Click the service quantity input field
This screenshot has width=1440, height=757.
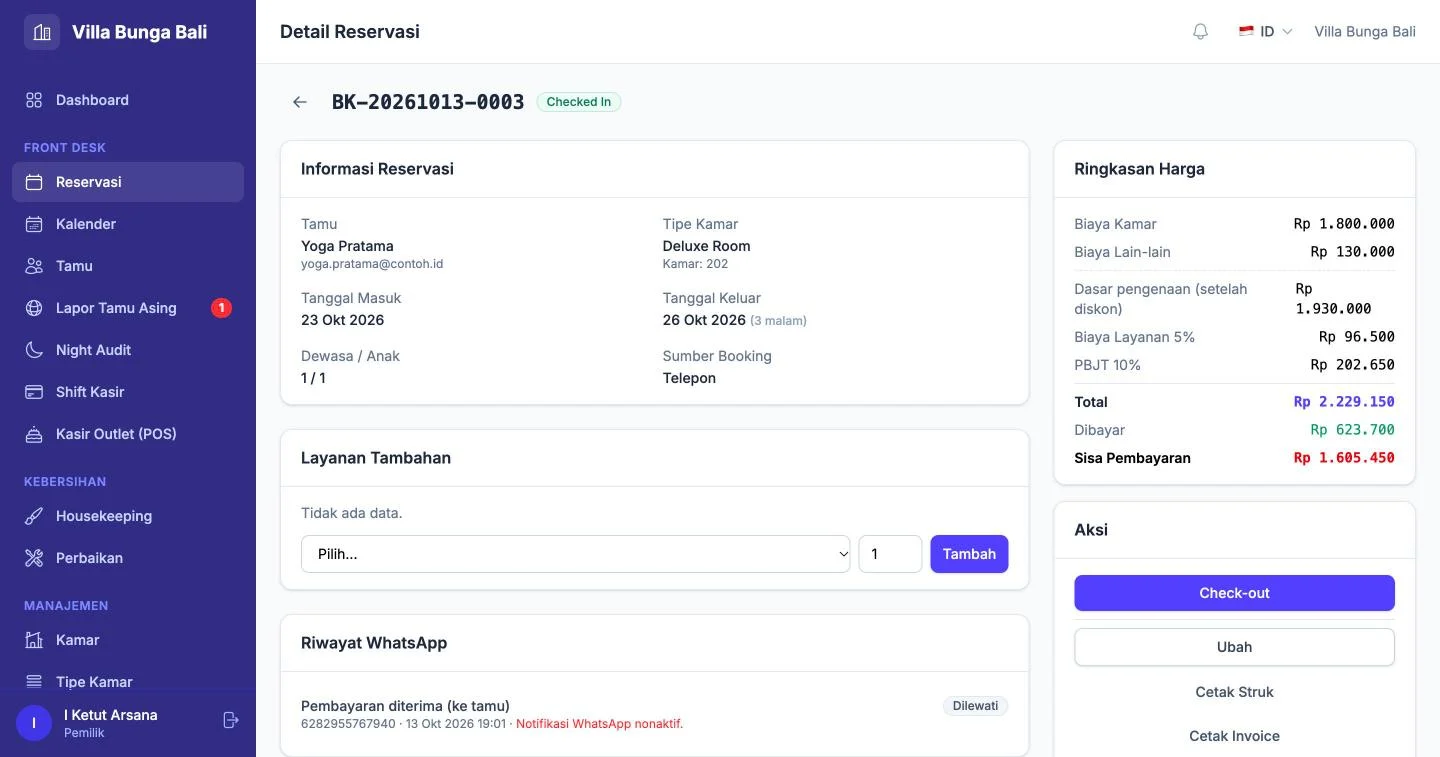point(890,554)
